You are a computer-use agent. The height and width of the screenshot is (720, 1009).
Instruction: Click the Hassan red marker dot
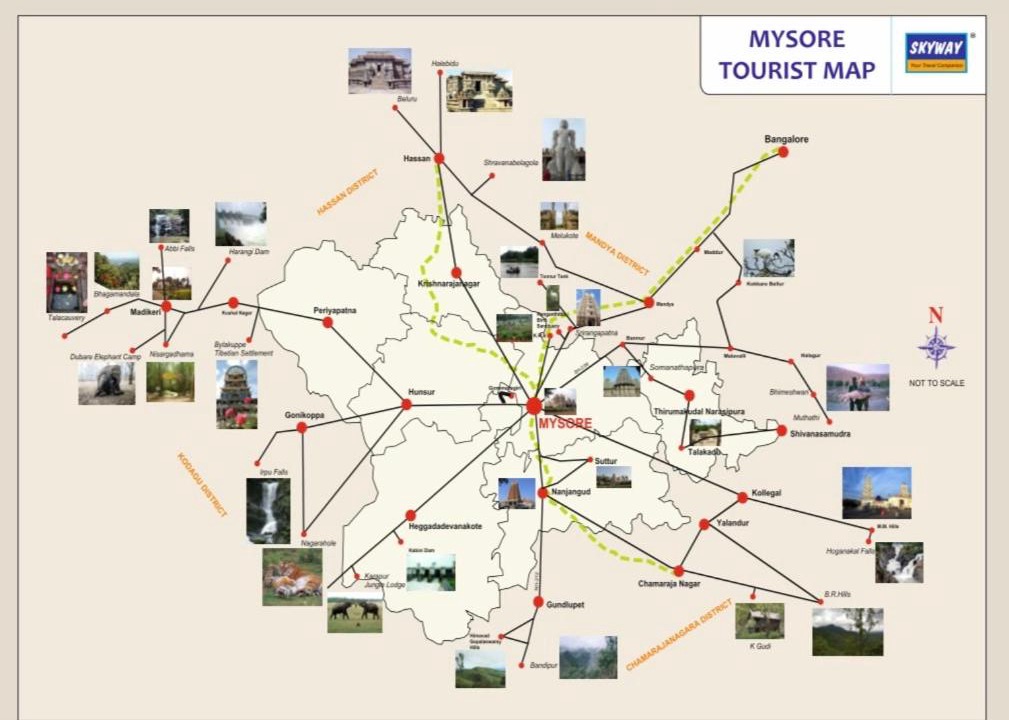point(439,158)
